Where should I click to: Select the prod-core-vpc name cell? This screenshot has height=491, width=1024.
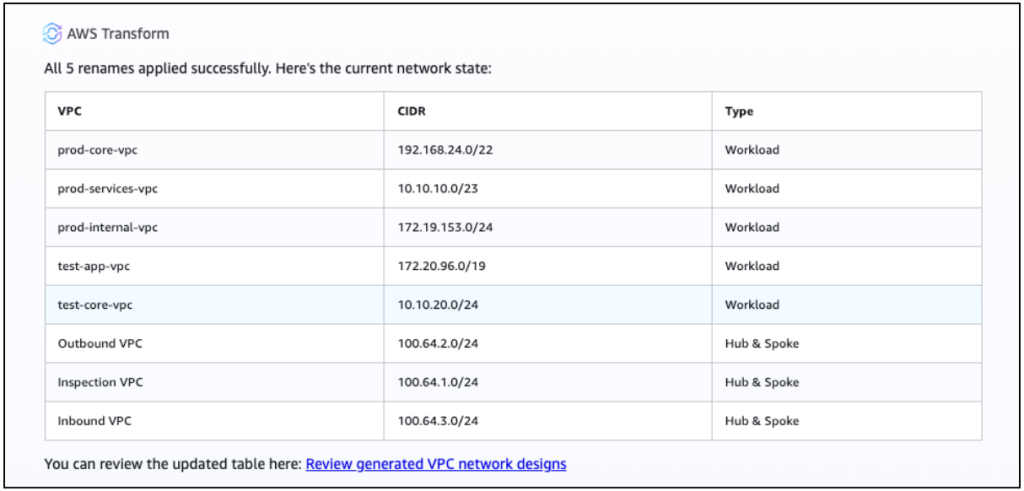(214, 150)
